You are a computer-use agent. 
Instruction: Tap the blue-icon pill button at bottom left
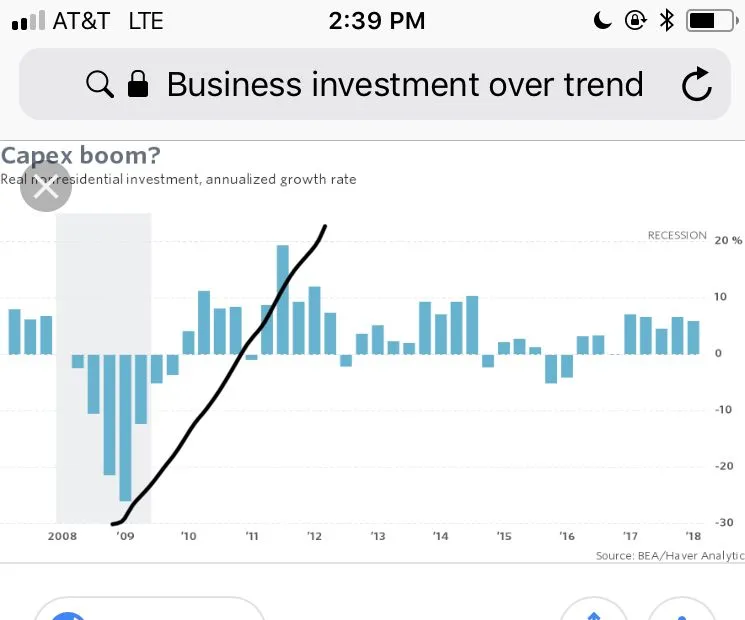[x=148, y=608]
